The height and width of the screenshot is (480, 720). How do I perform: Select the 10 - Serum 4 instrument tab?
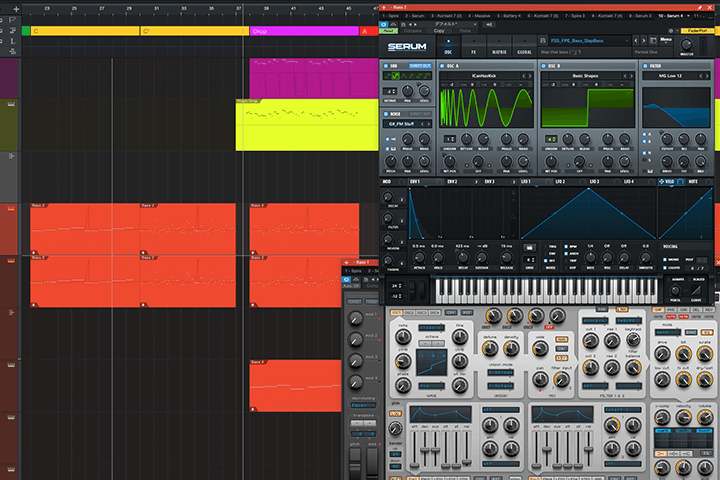pyautogui.click(x=671, y=16)
